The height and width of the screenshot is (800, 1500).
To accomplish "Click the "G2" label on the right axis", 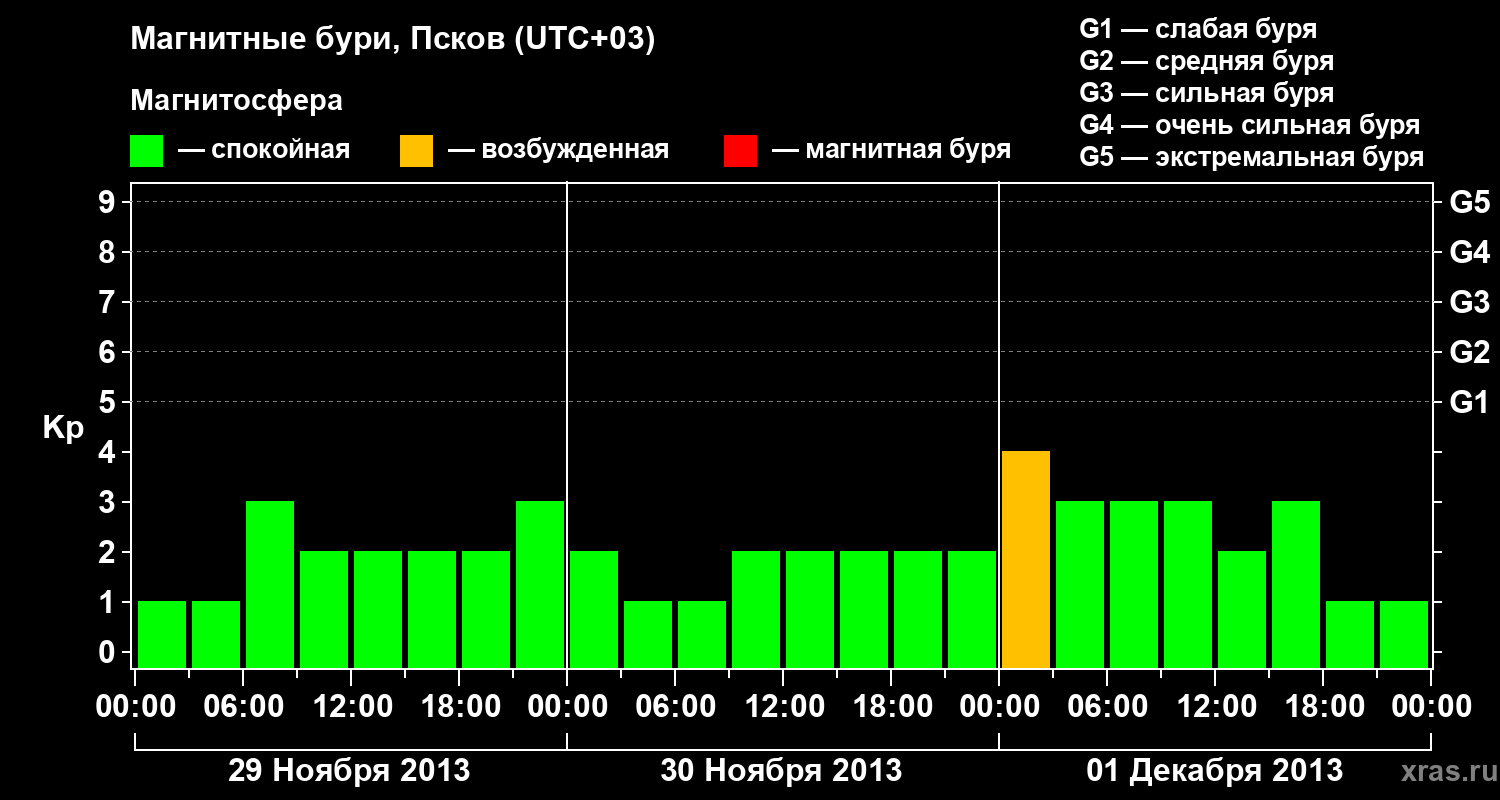I will pyautogui.click(x=1469, y=352).
